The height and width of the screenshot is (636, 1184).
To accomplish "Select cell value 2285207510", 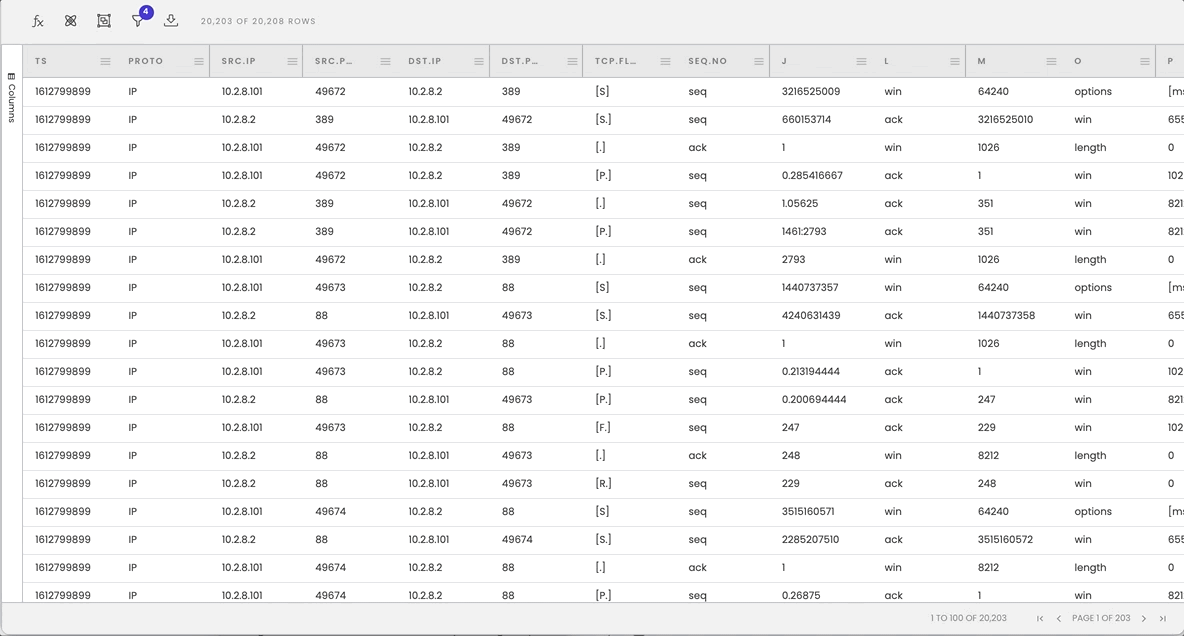I will pos(810,539).
